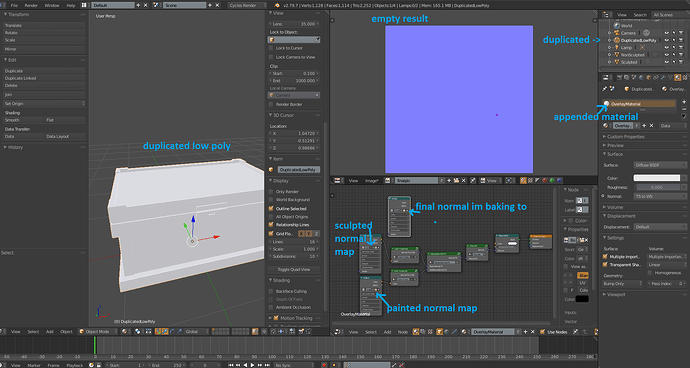Open the Displacement Default dropdown
Viewport: 690px width, 368px height.
(660, 227)
